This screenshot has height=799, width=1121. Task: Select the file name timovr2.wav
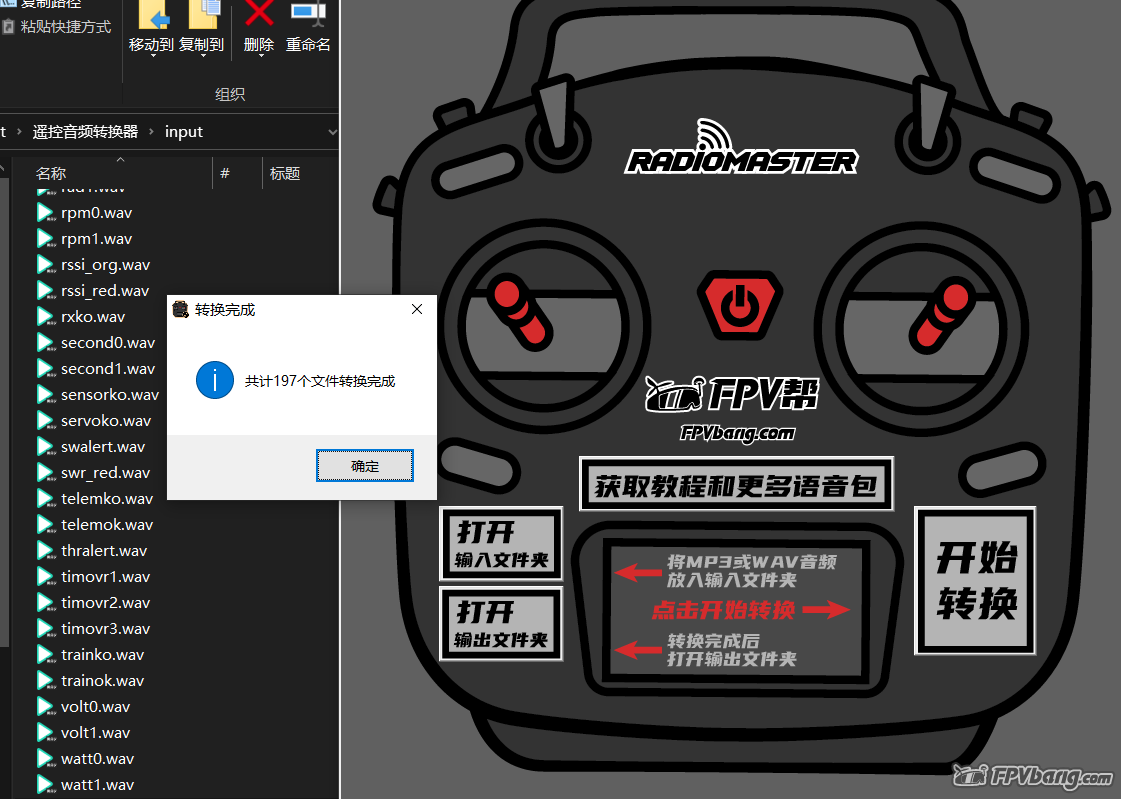(x=105, y=602)
